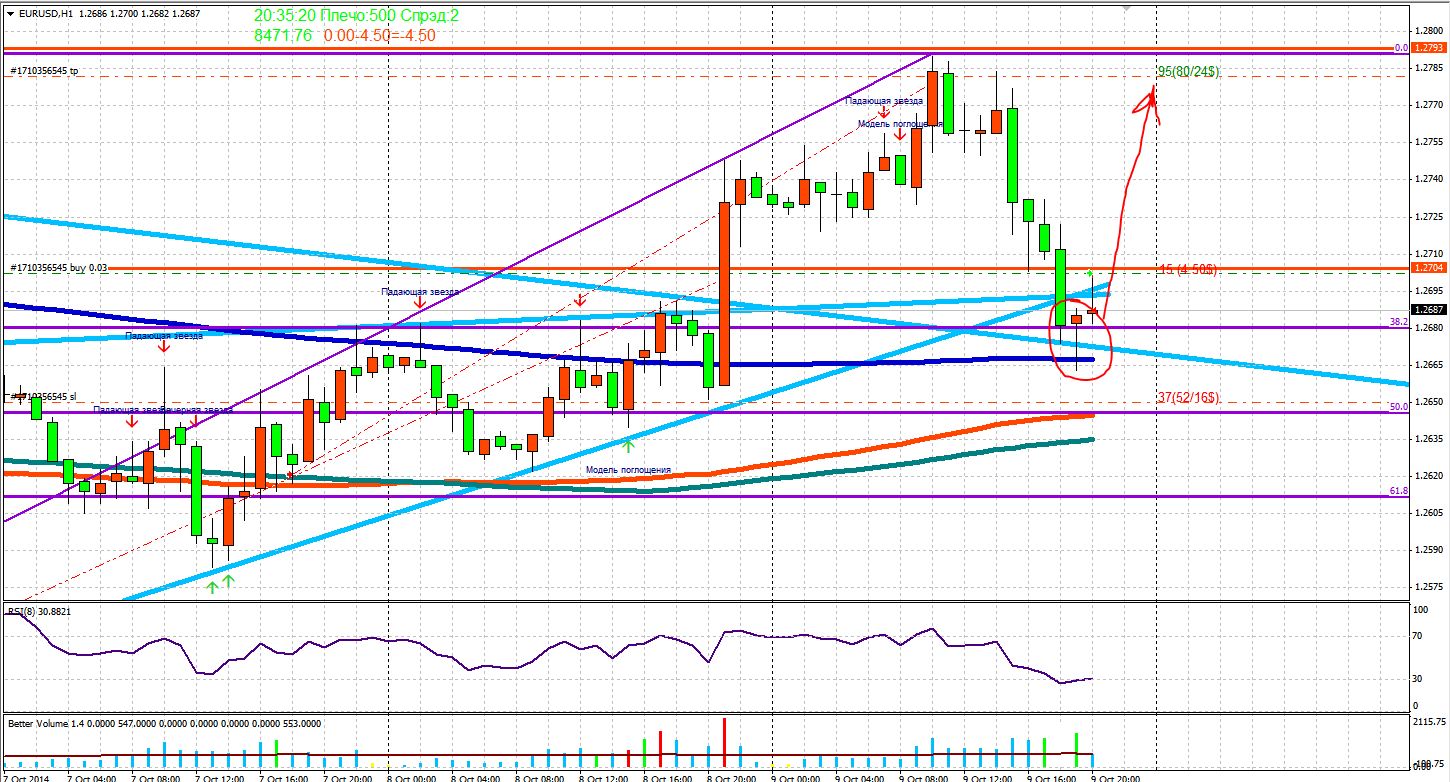Click the 1.2800 price scale value
1450x782 pixels.
[1428, 30]
